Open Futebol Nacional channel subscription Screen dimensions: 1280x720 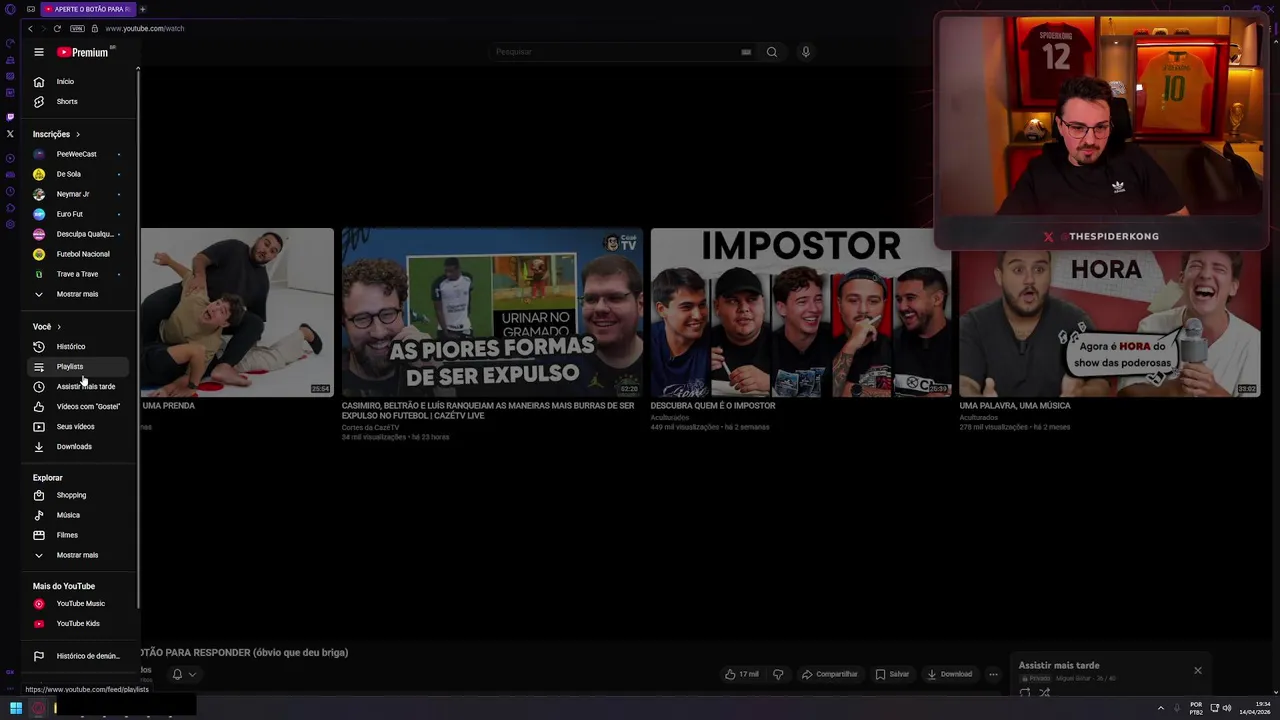point(80,254)
